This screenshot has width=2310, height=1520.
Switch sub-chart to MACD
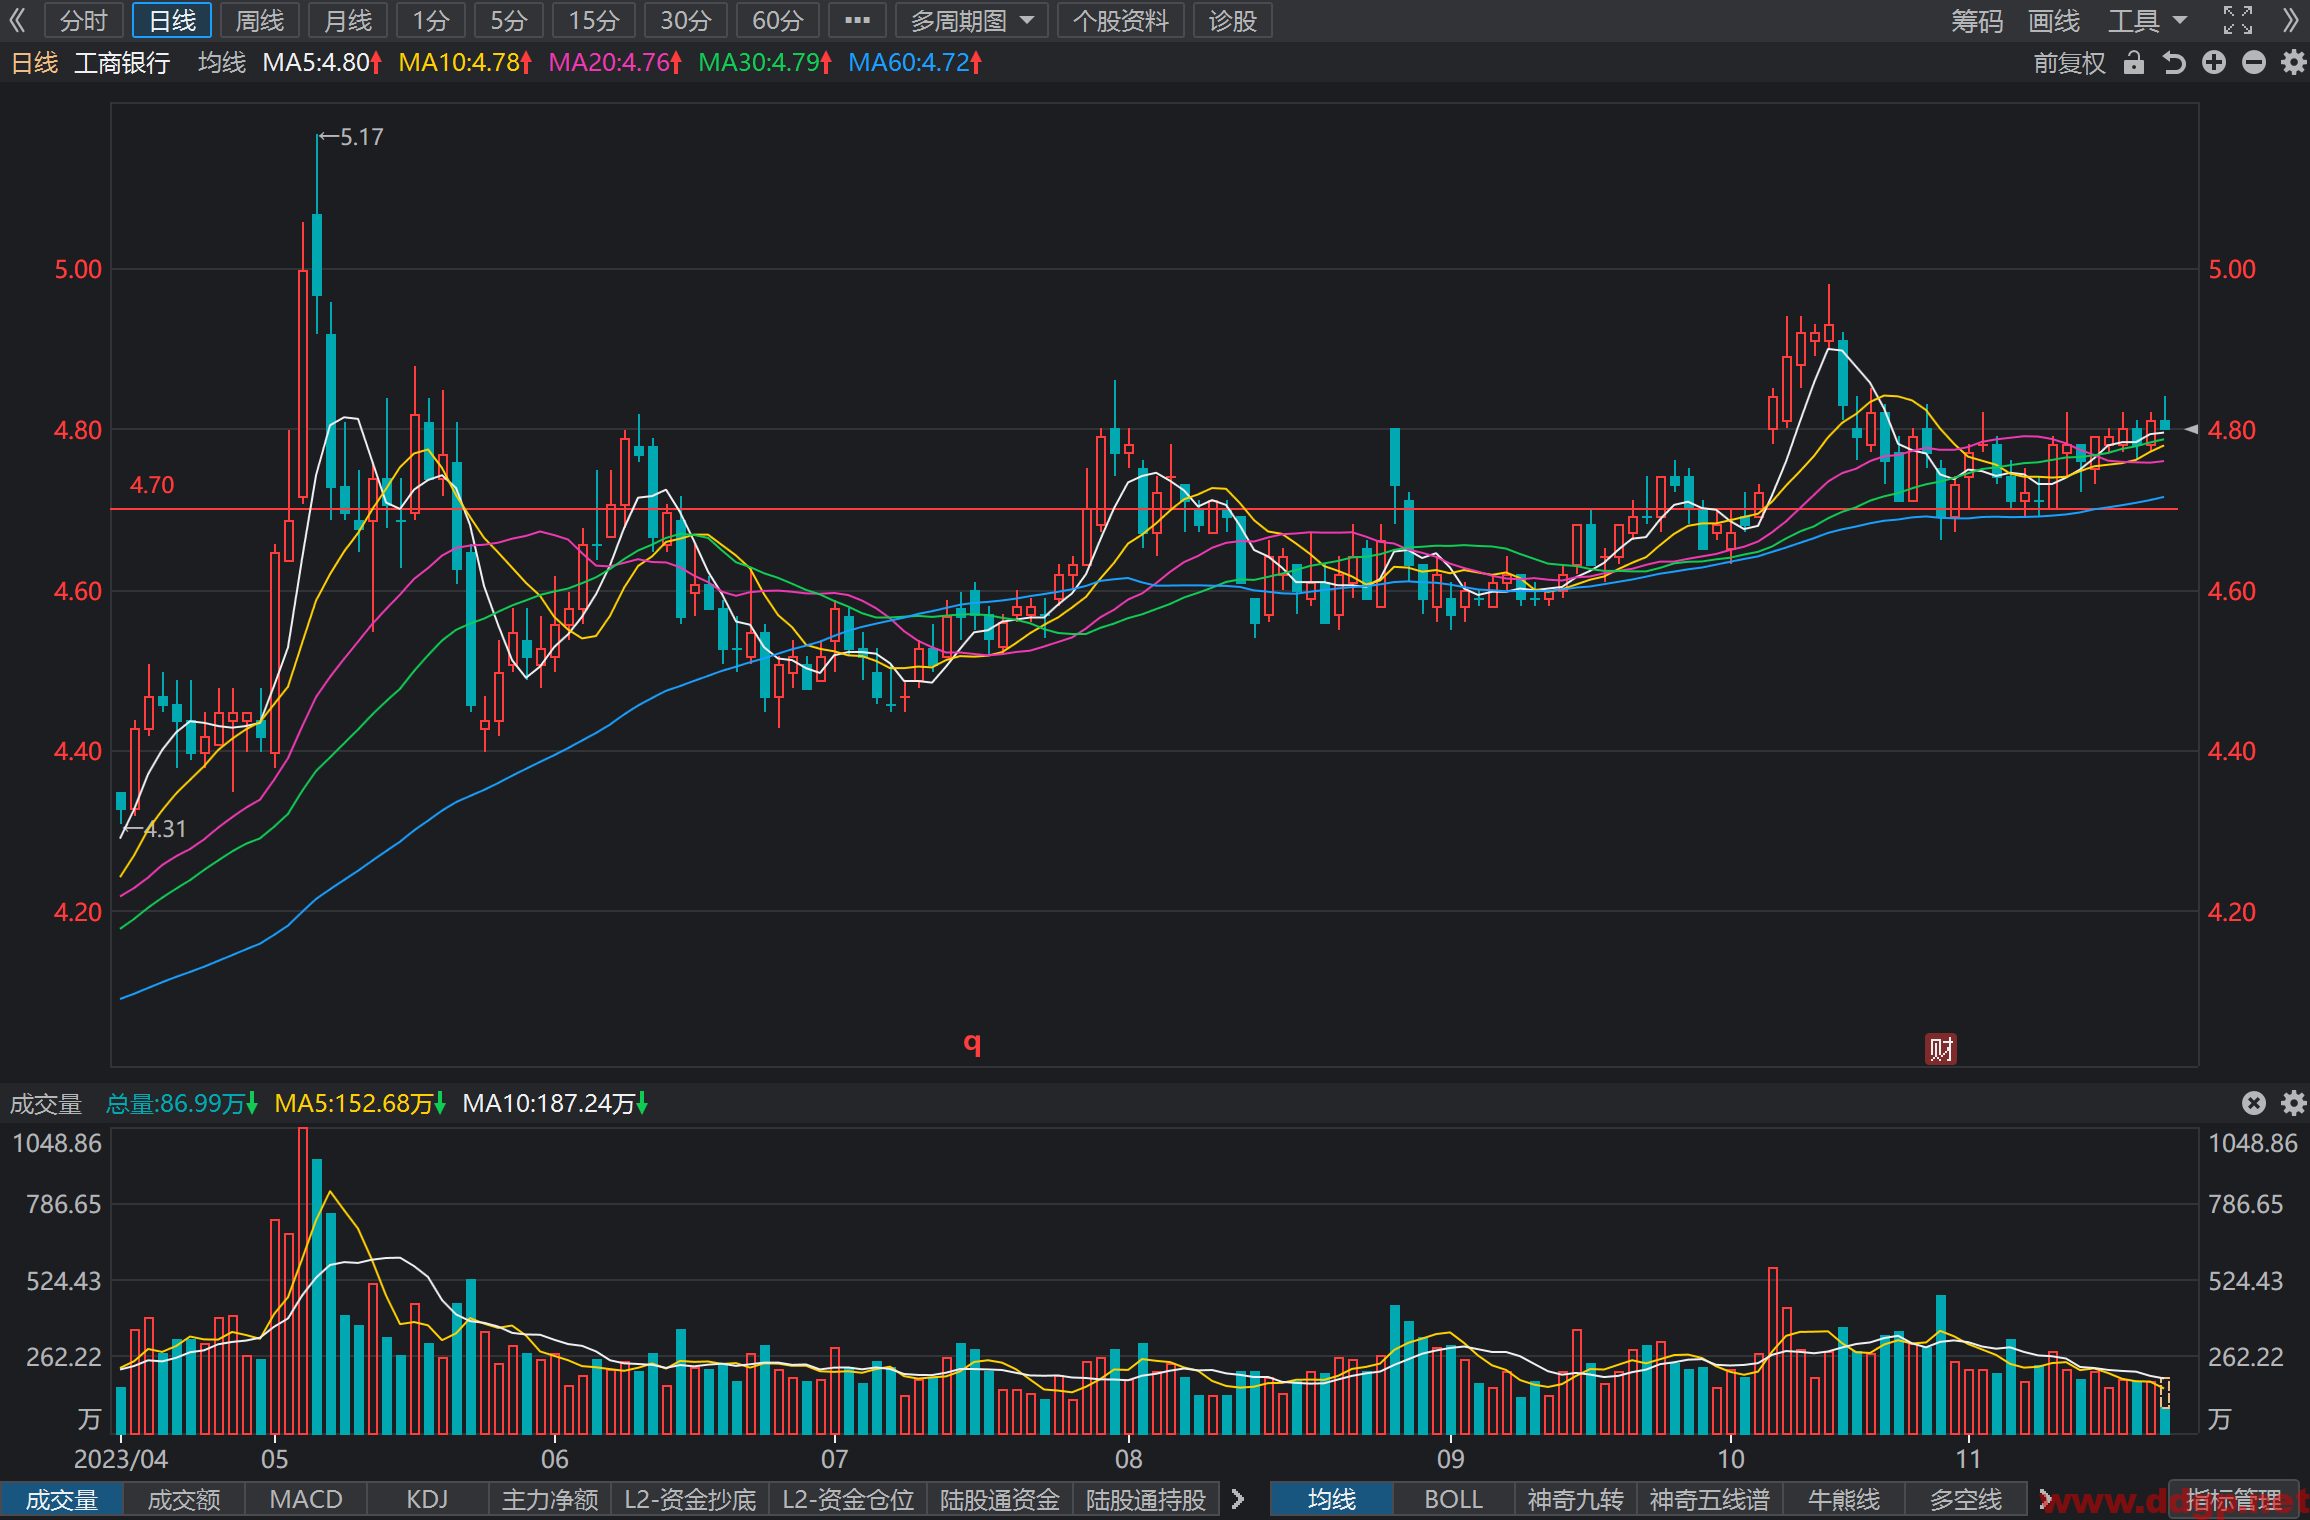coord(306,1499)
